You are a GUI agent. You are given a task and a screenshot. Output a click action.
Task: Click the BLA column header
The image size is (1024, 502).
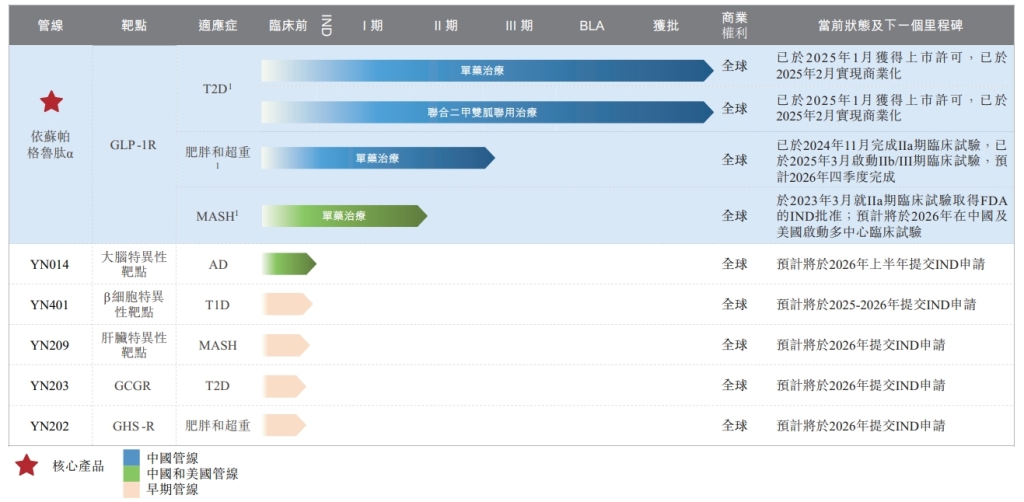(x=592, y=26)
